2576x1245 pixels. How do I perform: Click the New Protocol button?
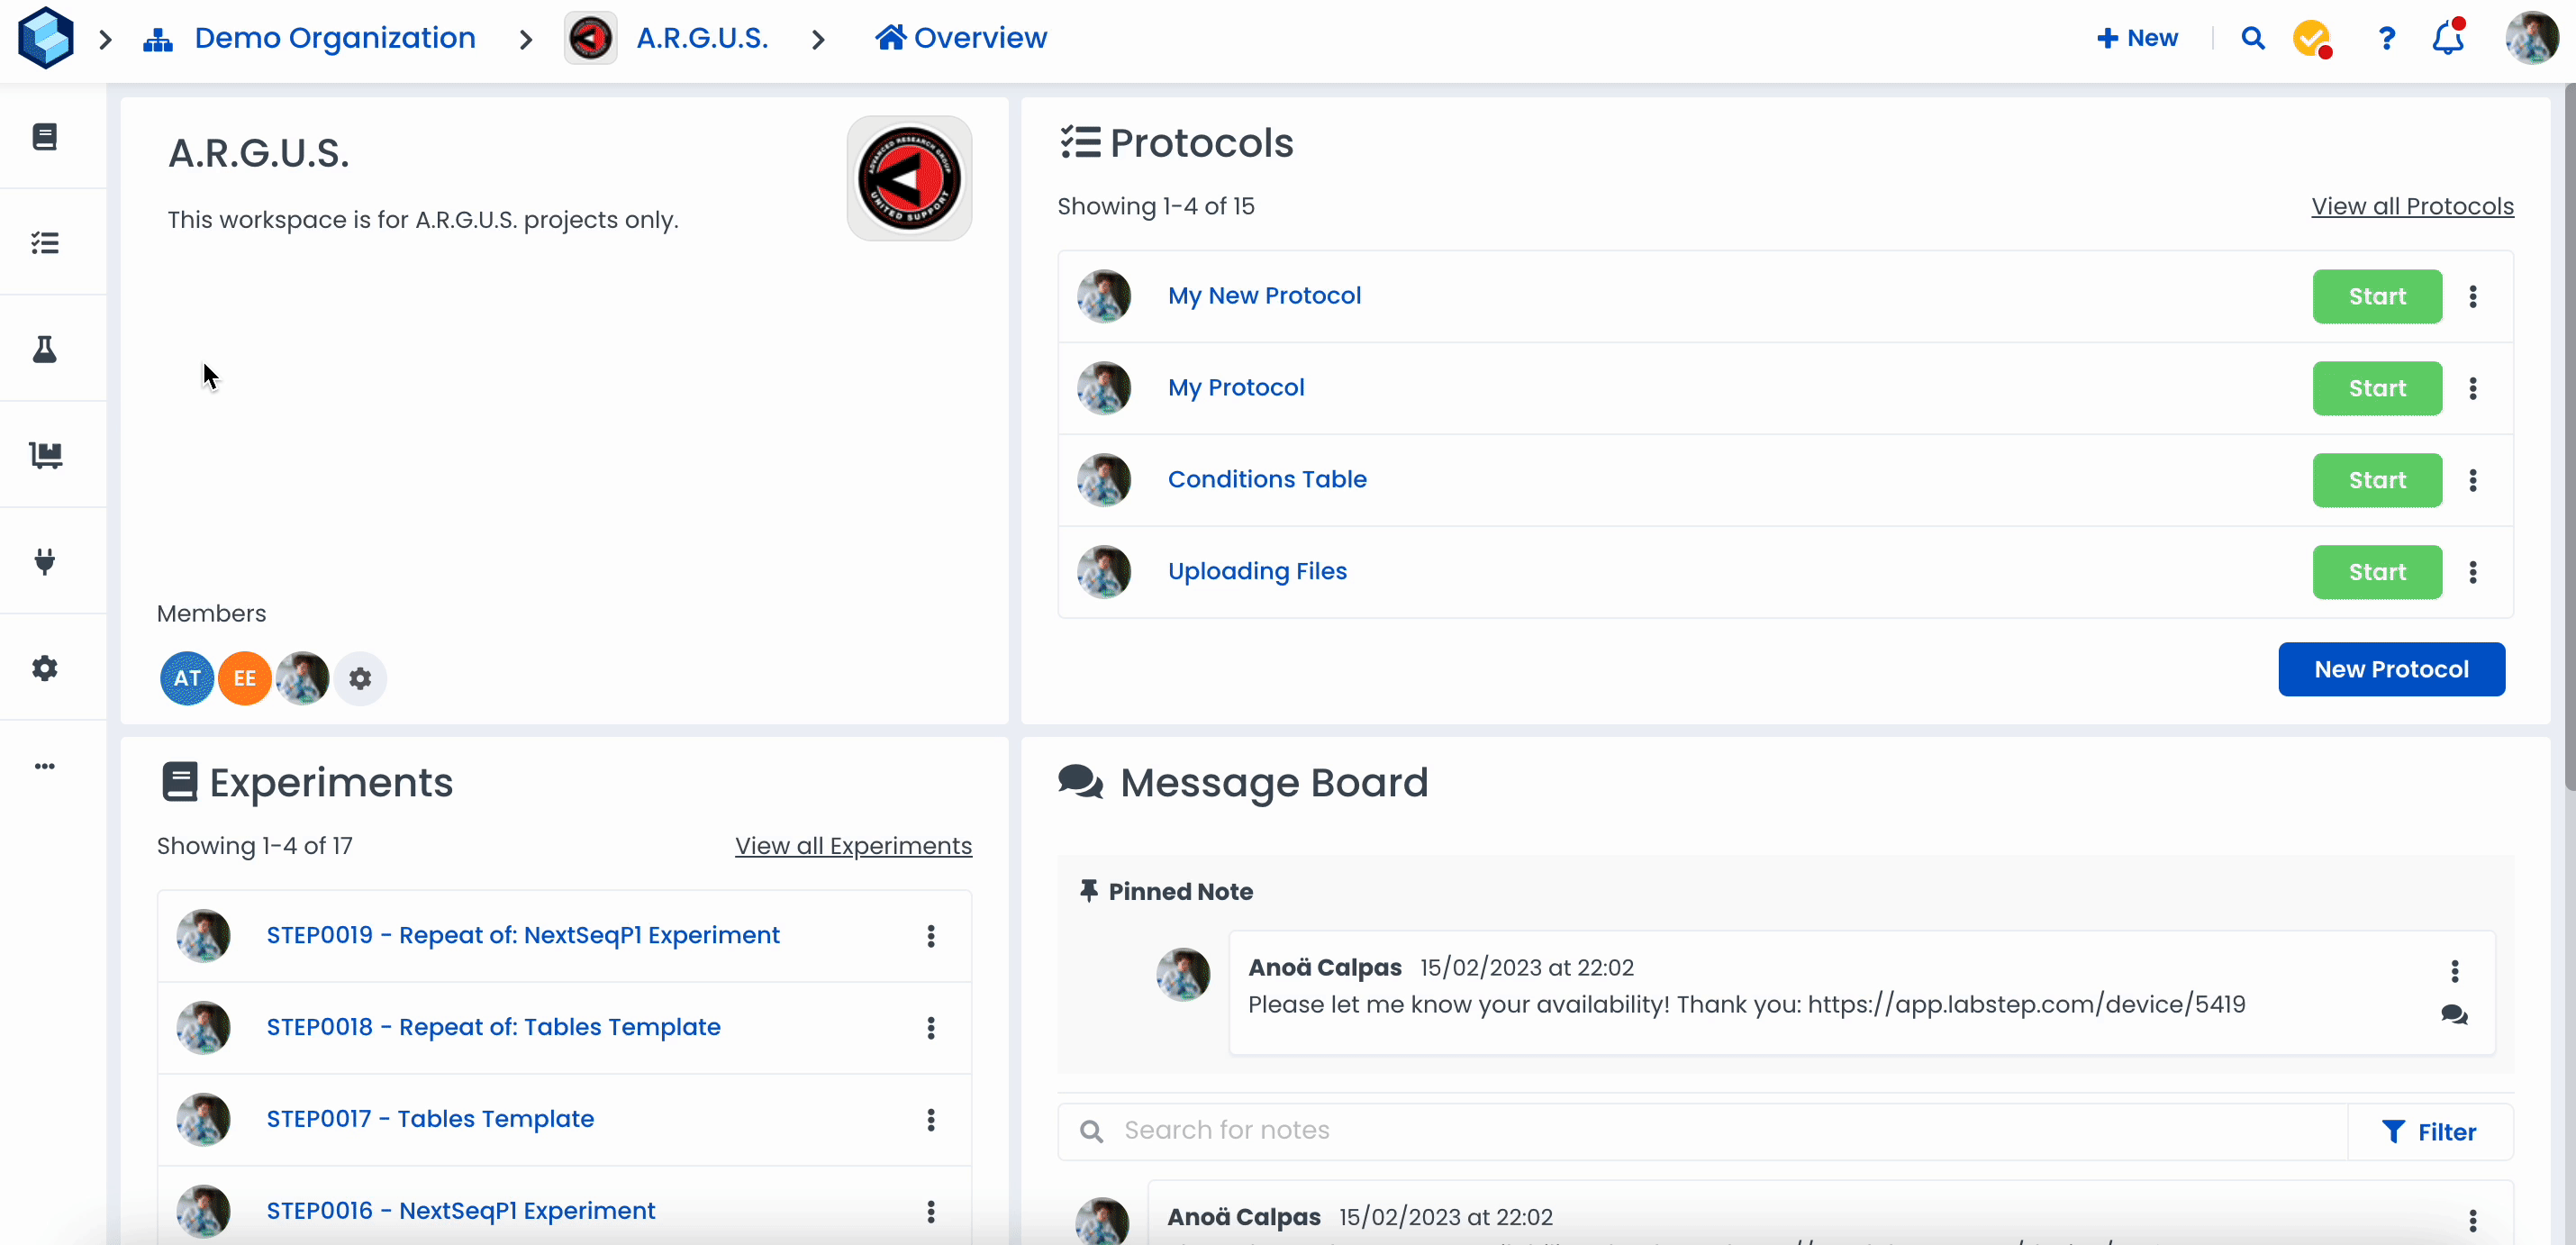click(2390, 669)
